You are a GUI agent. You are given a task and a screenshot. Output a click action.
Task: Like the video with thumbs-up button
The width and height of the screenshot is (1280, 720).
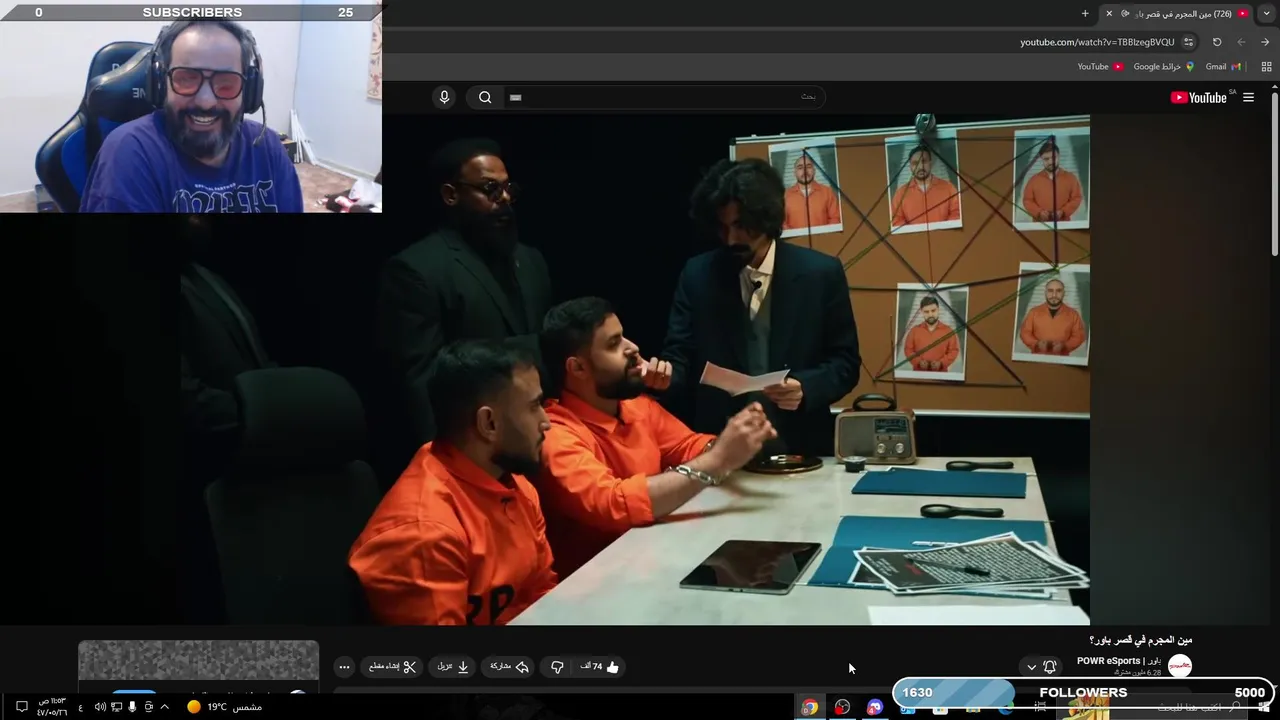coord(601,667)
